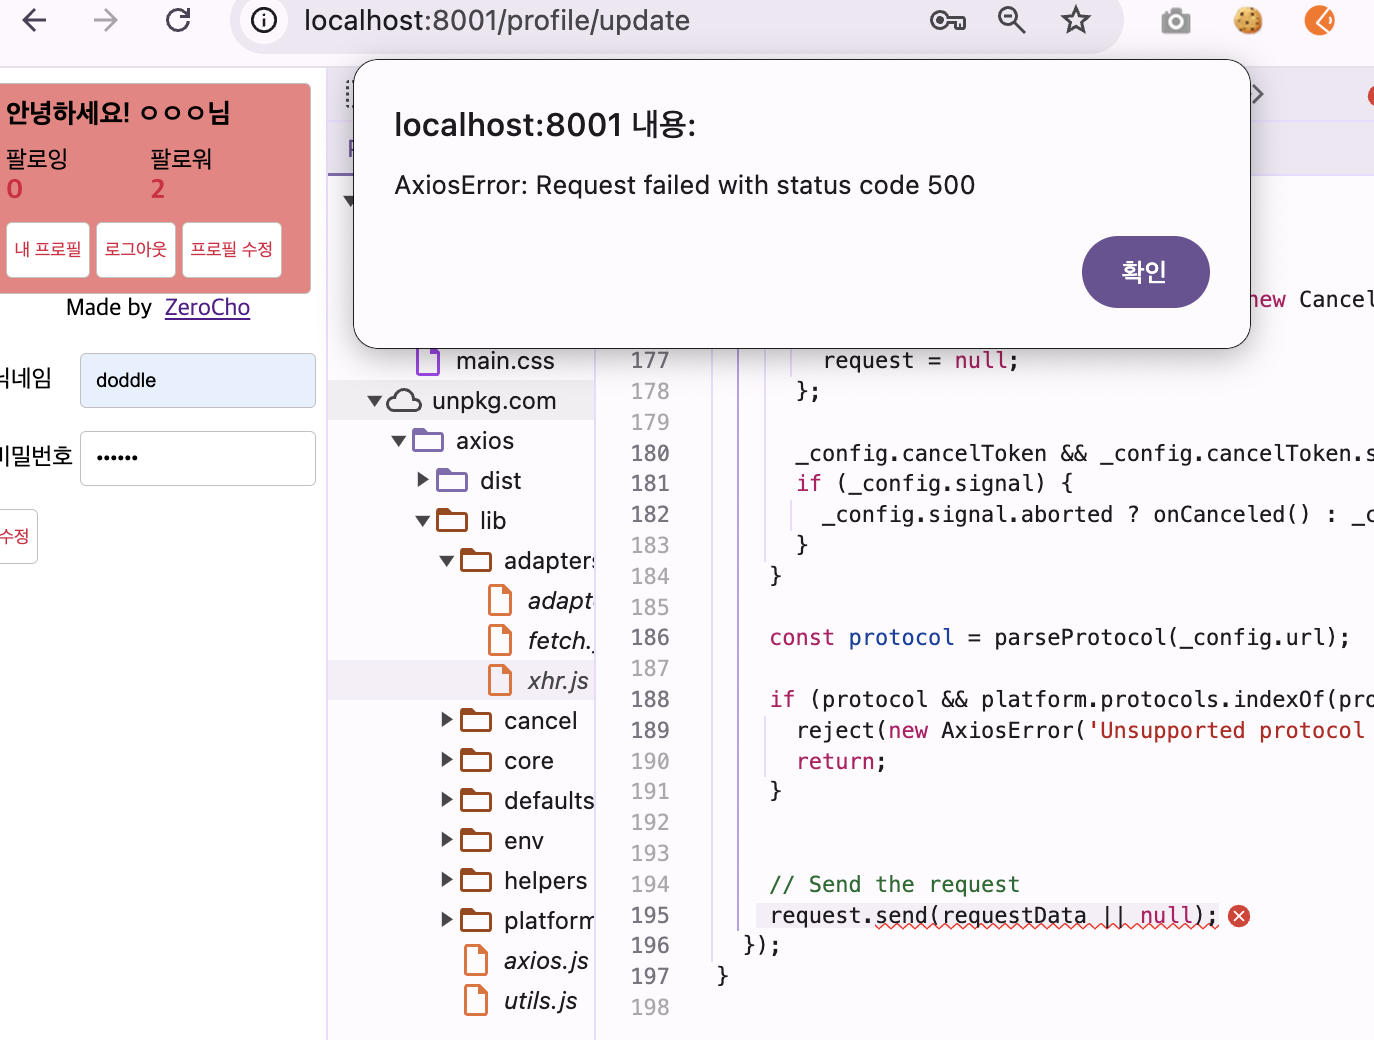
Task: Click the core folder icon
Action: click(476, 761)
